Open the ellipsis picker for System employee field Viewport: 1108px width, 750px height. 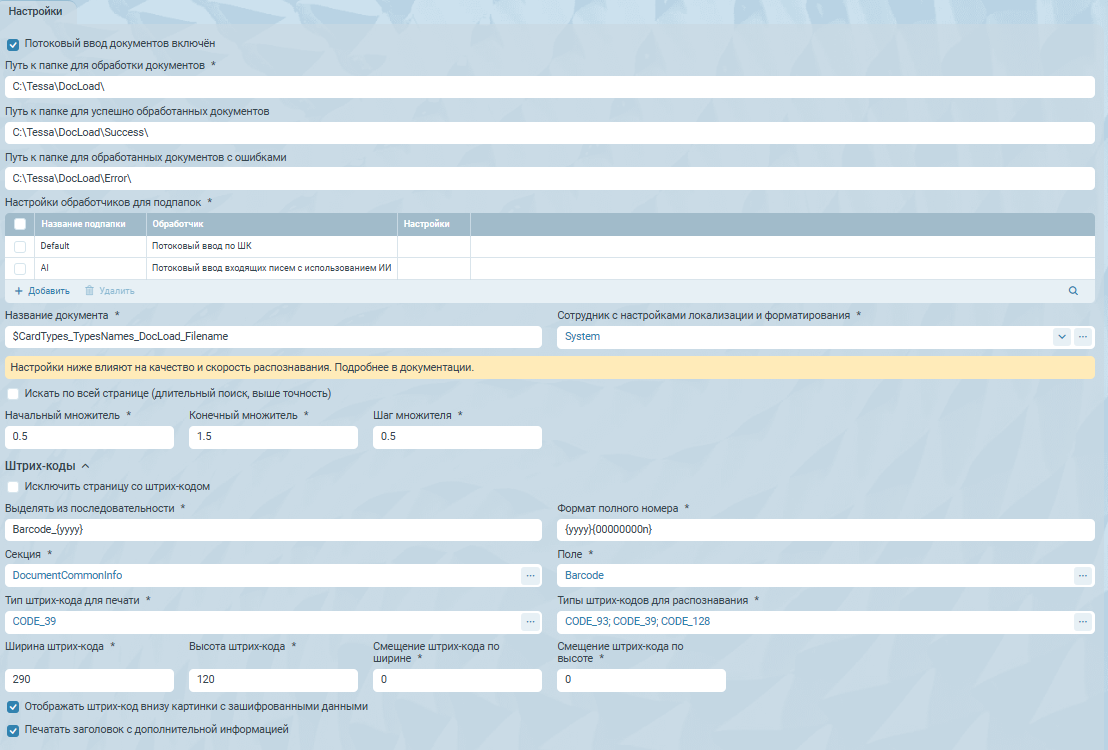coord(1082,337)
